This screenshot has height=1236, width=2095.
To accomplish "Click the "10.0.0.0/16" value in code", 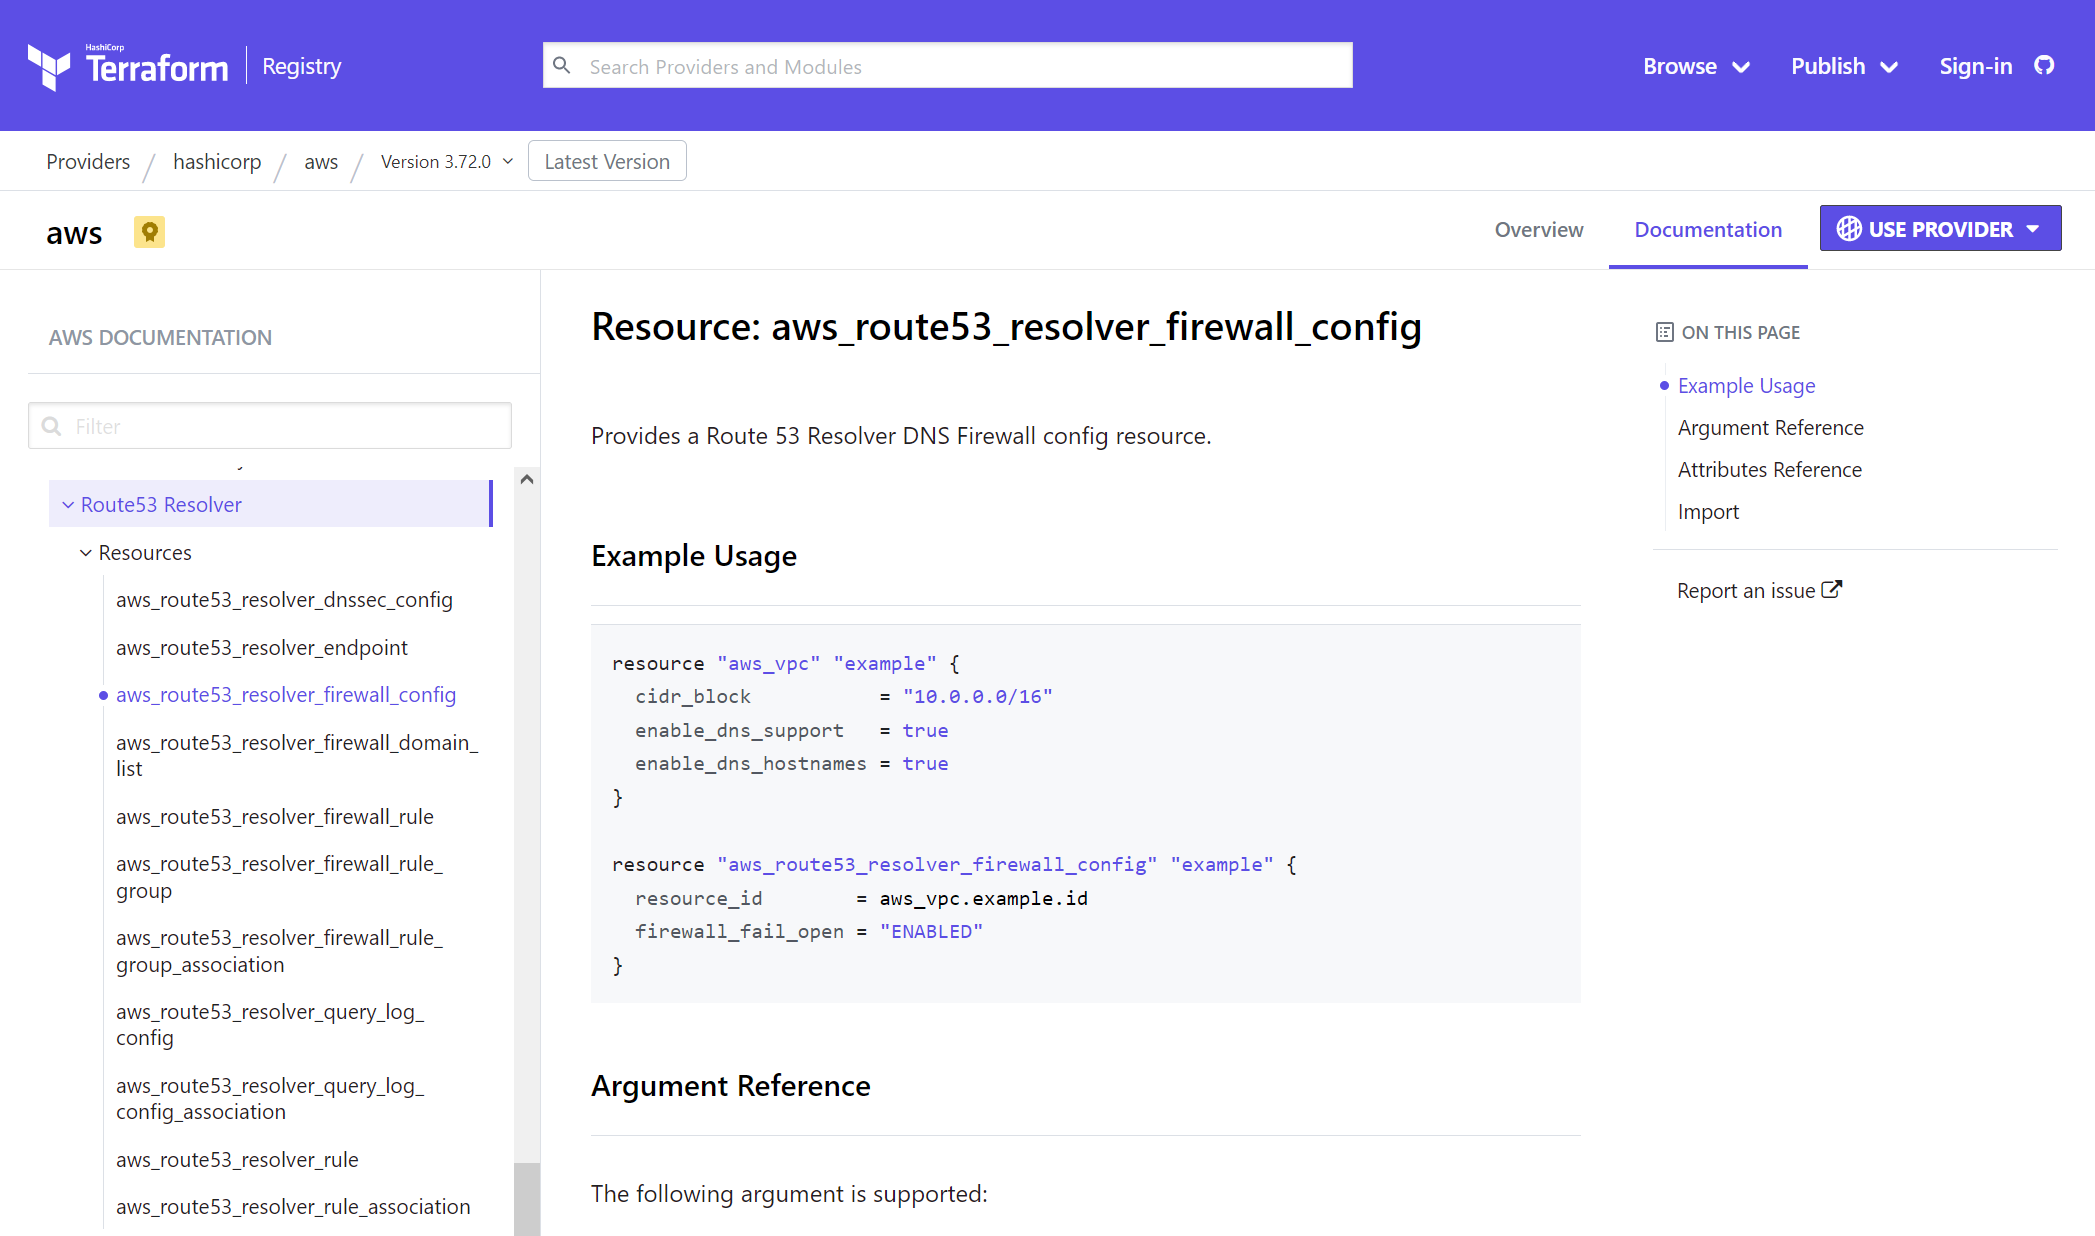I will pyautogui.click(x=977, y=697).
